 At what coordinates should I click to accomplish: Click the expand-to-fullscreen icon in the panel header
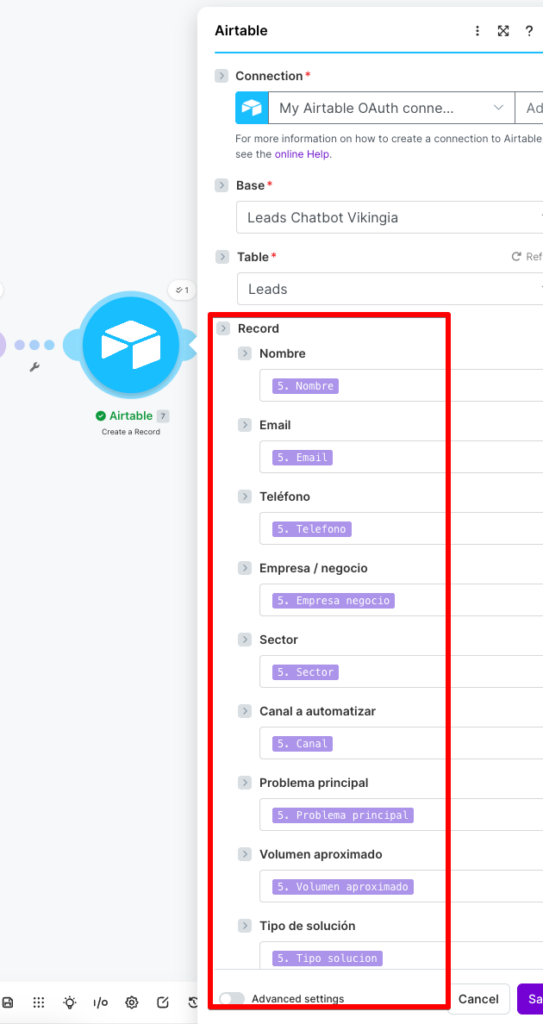coord(503,31)
